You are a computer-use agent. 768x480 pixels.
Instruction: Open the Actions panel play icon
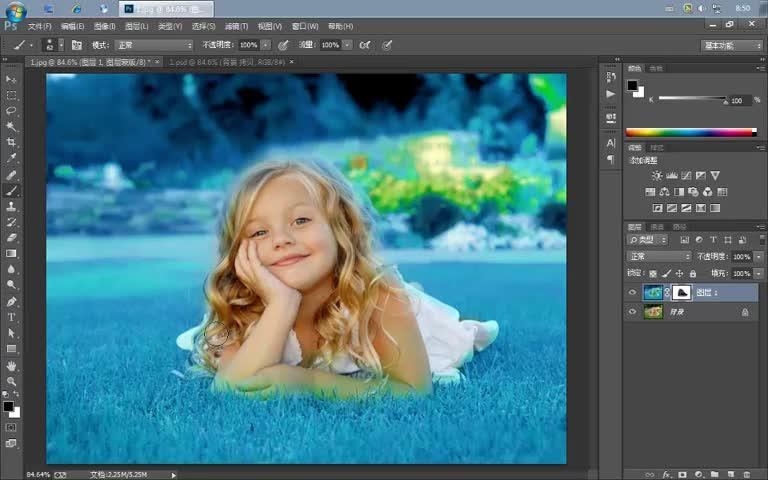pos(610,94)
